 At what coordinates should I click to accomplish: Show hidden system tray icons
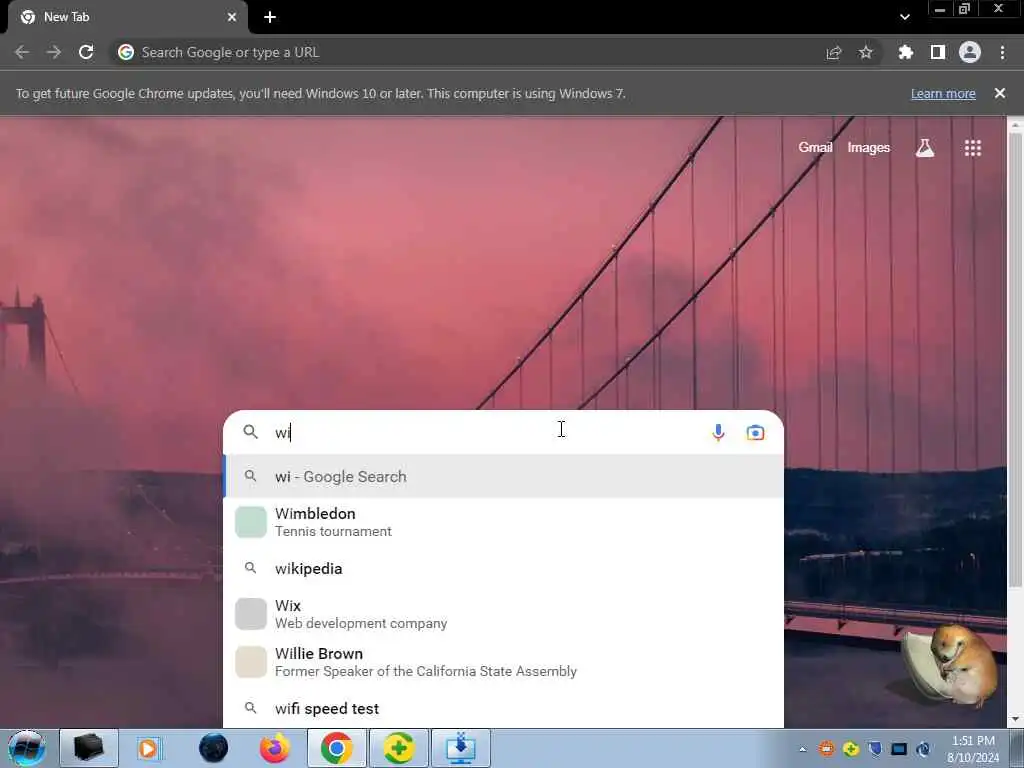[x=803, y=749]
